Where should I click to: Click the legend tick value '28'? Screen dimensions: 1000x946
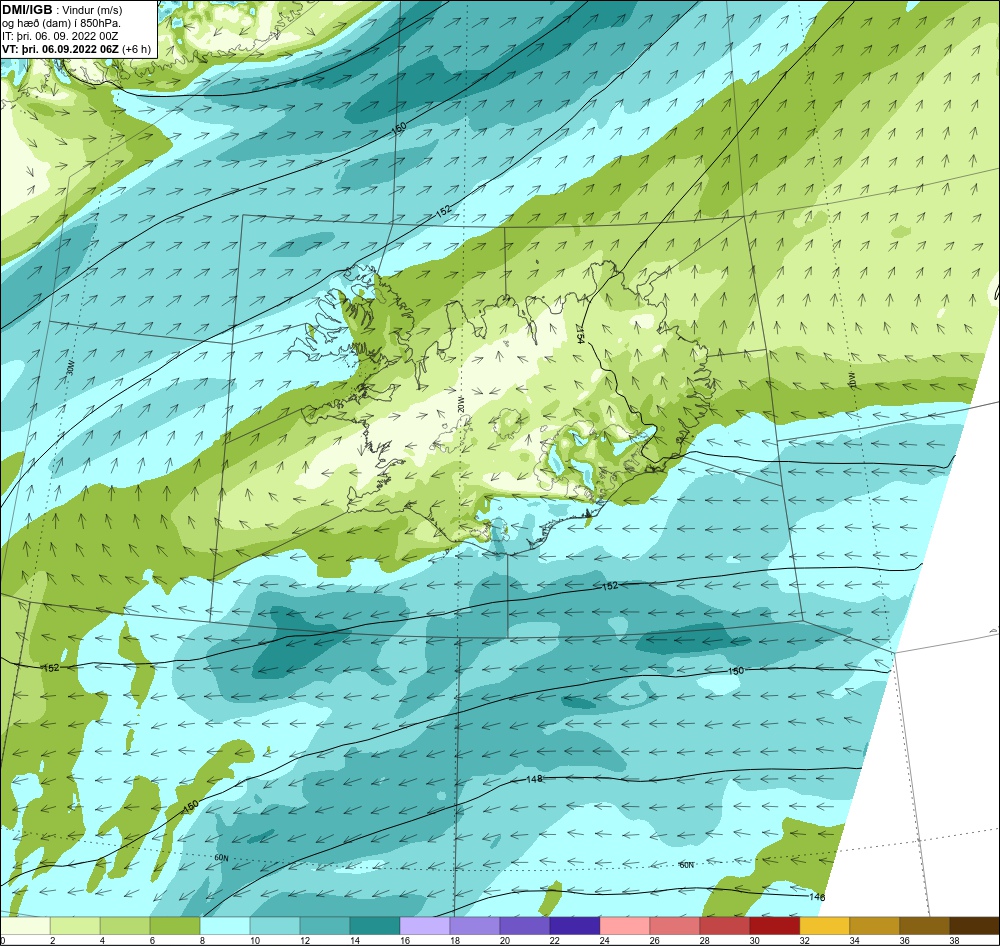pos(704,940)
